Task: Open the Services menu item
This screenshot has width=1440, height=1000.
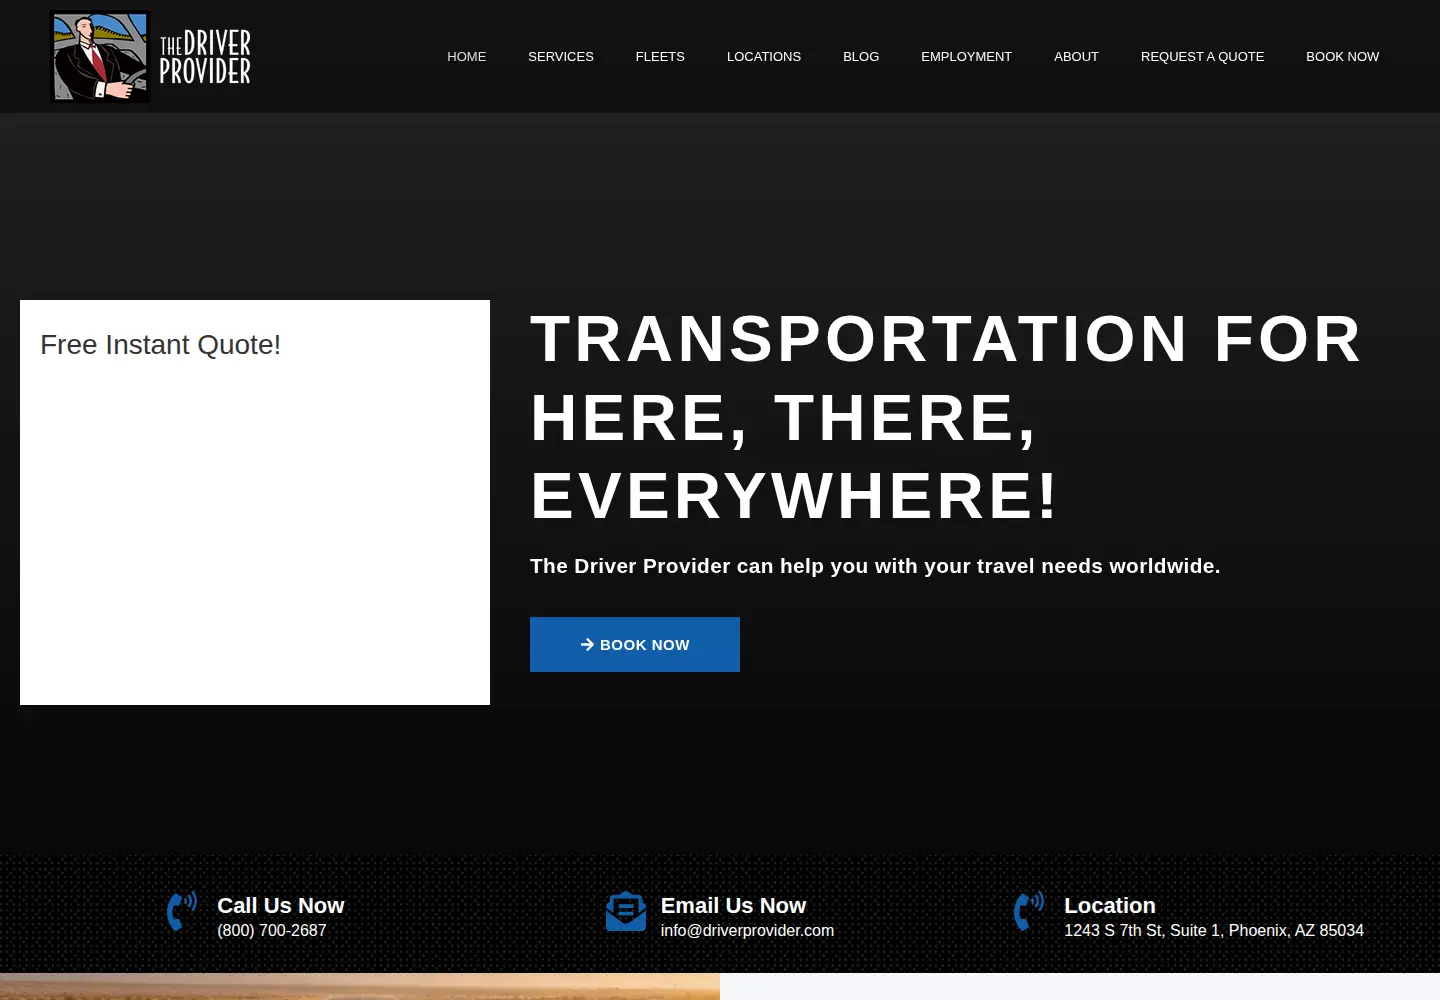Action: click(561, 57)
